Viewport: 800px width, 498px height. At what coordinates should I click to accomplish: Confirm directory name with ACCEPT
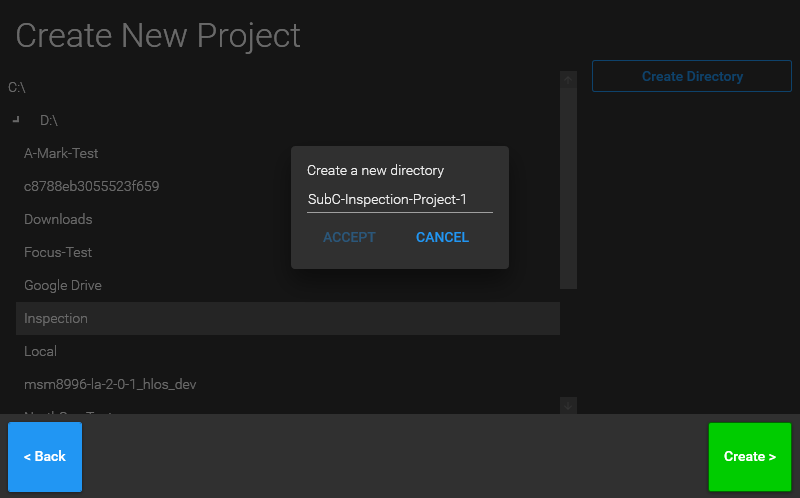tap(349, 237)
